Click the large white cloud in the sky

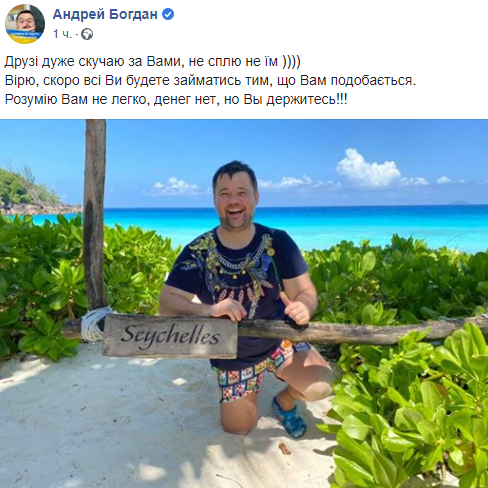(367, 168)
